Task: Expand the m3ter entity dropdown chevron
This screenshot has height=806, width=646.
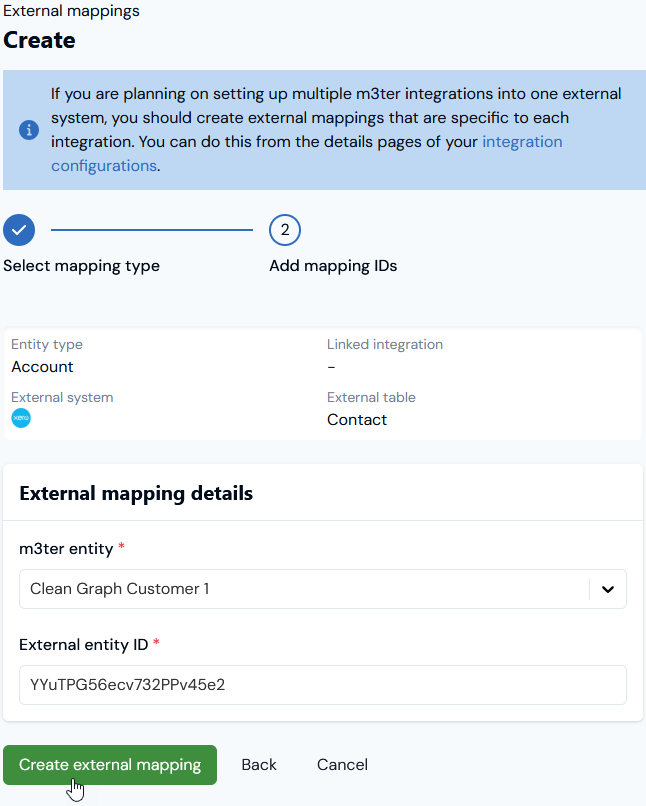Action: pos(608,589)
